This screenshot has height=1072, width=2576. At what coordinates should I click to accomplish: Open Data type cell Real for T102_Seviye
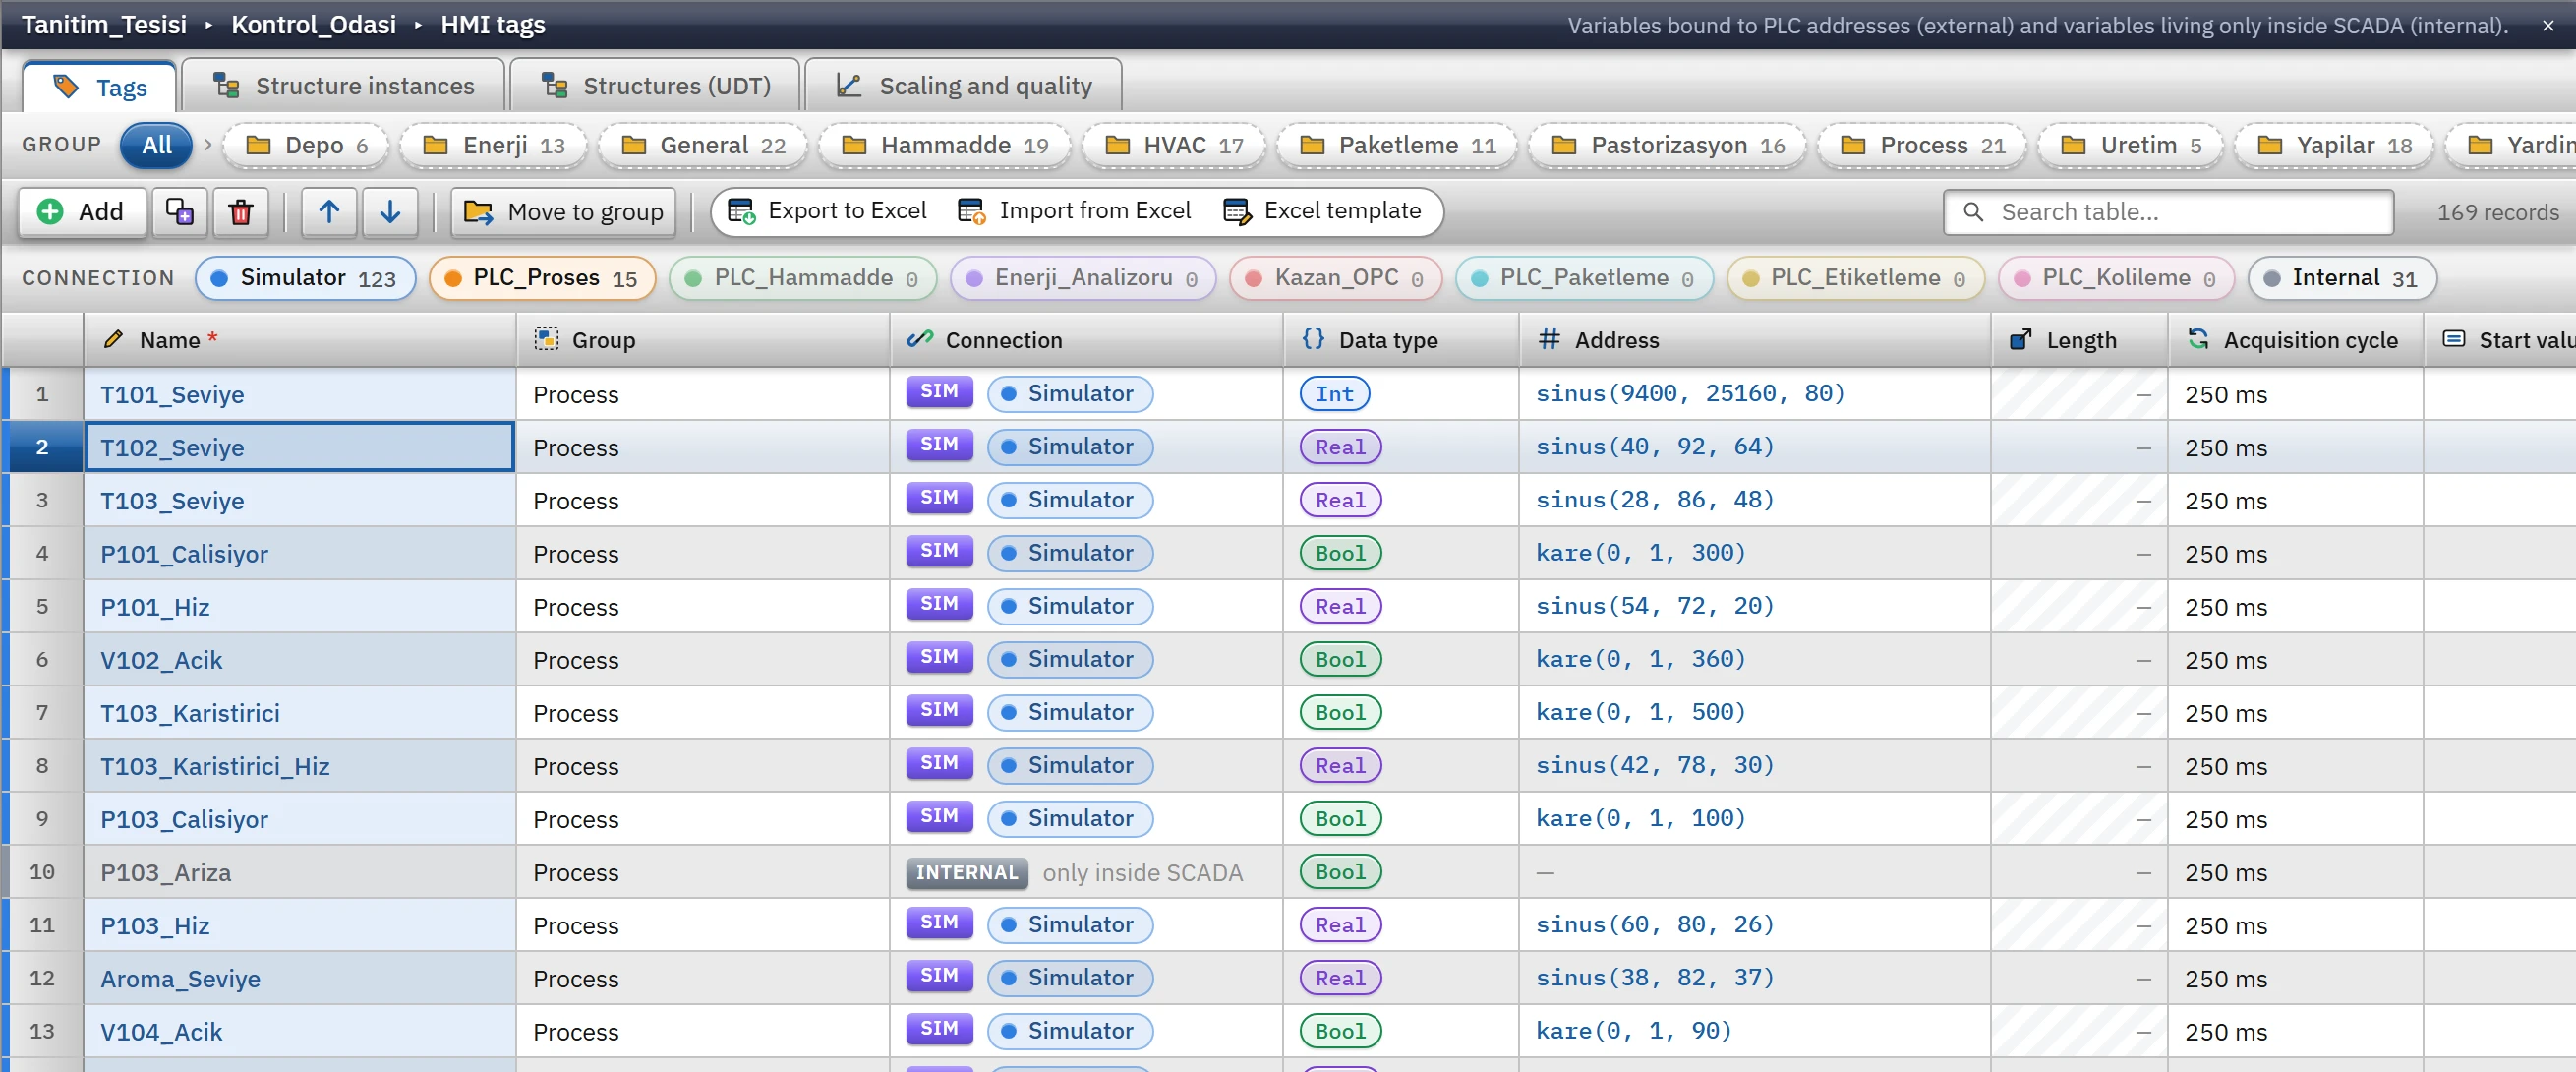point(1340,447)
